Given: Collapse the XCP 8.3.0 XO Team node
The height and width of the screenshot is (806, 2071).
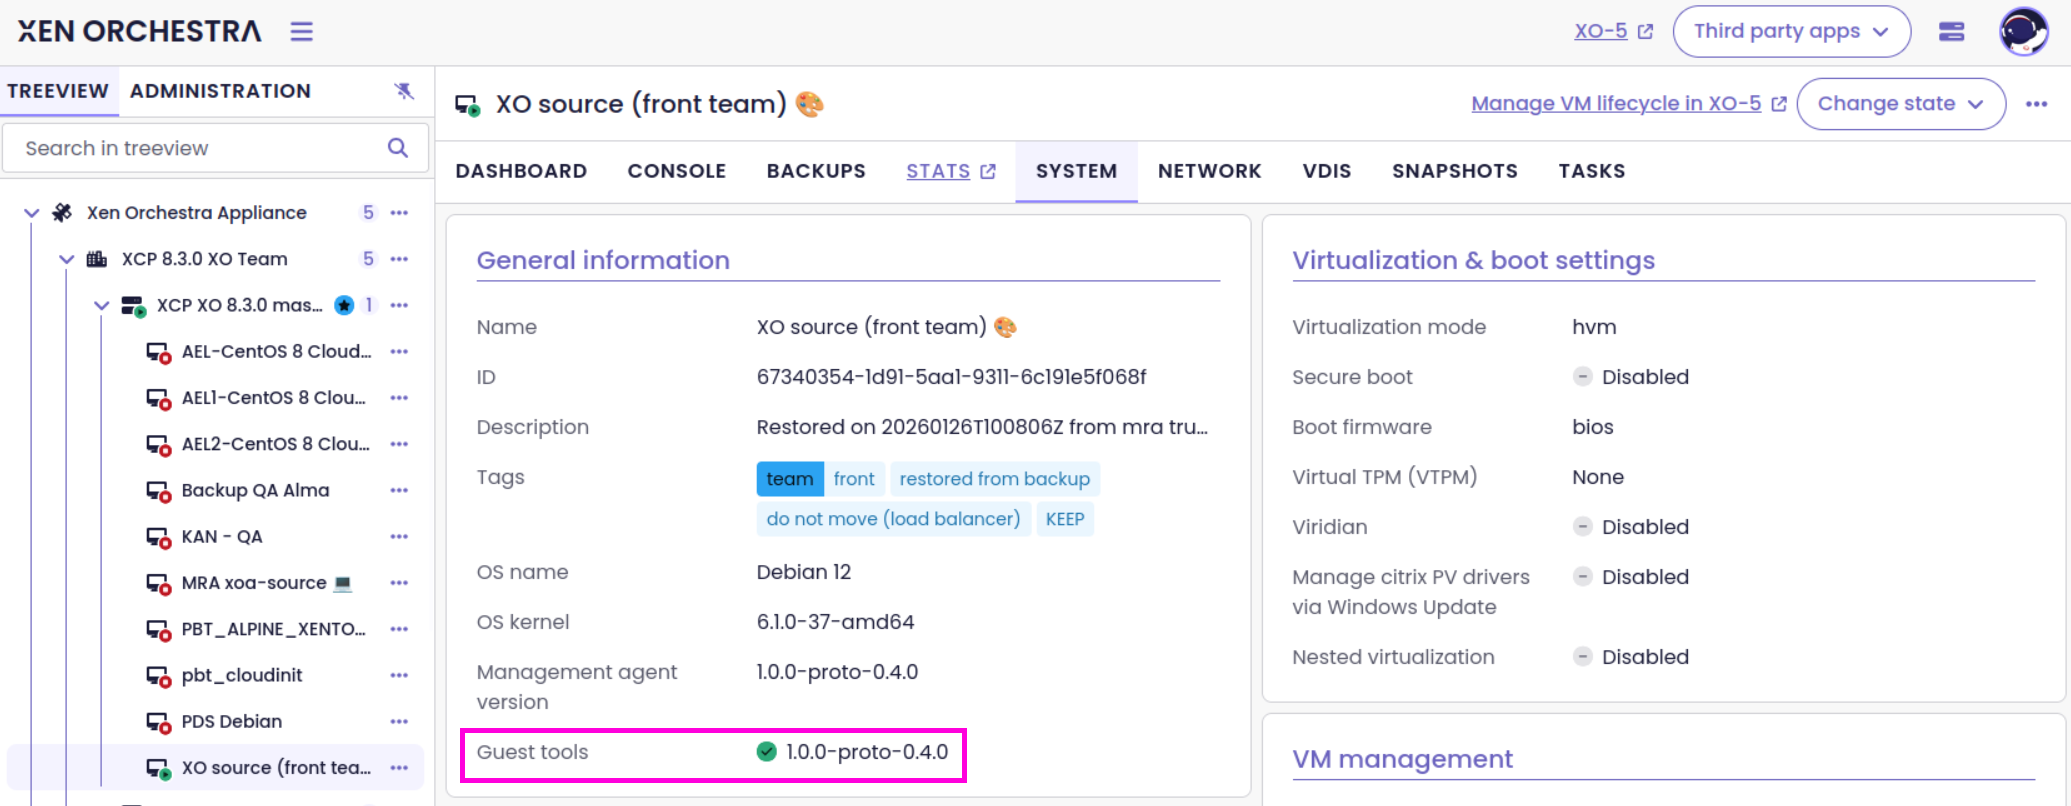Looking at the screenshot, I should (x=67, y=259).
